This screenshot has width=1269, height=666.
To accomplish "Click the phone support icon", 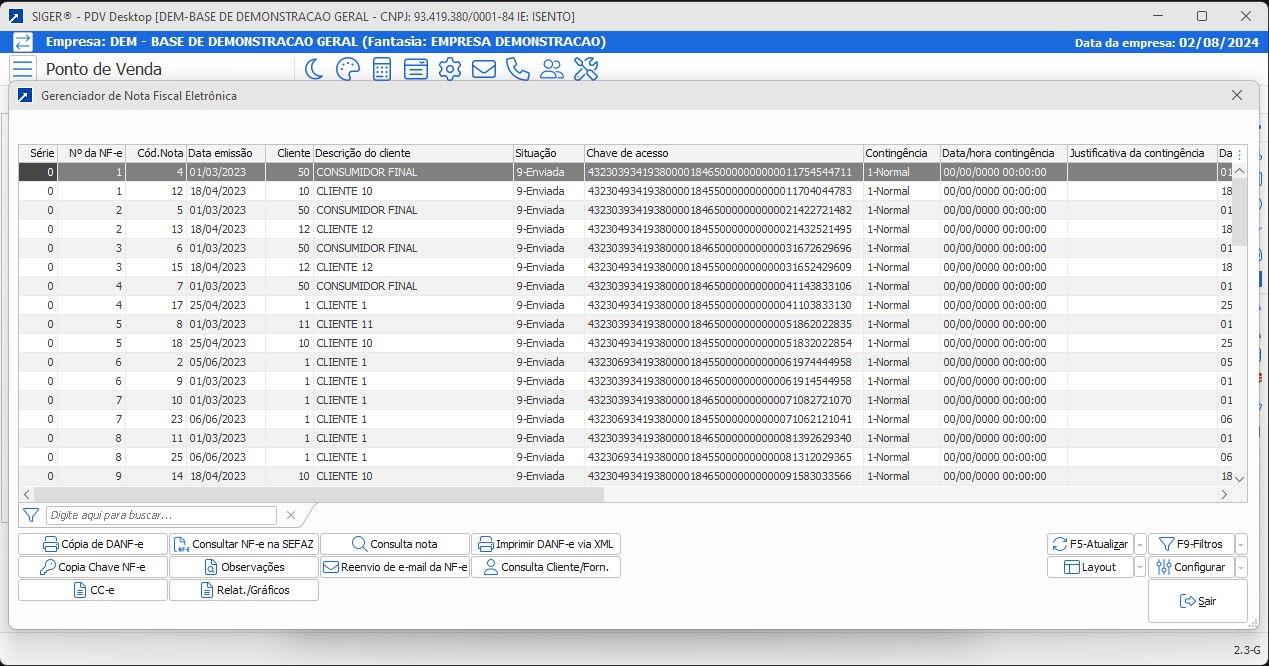I will coord(517,69).
